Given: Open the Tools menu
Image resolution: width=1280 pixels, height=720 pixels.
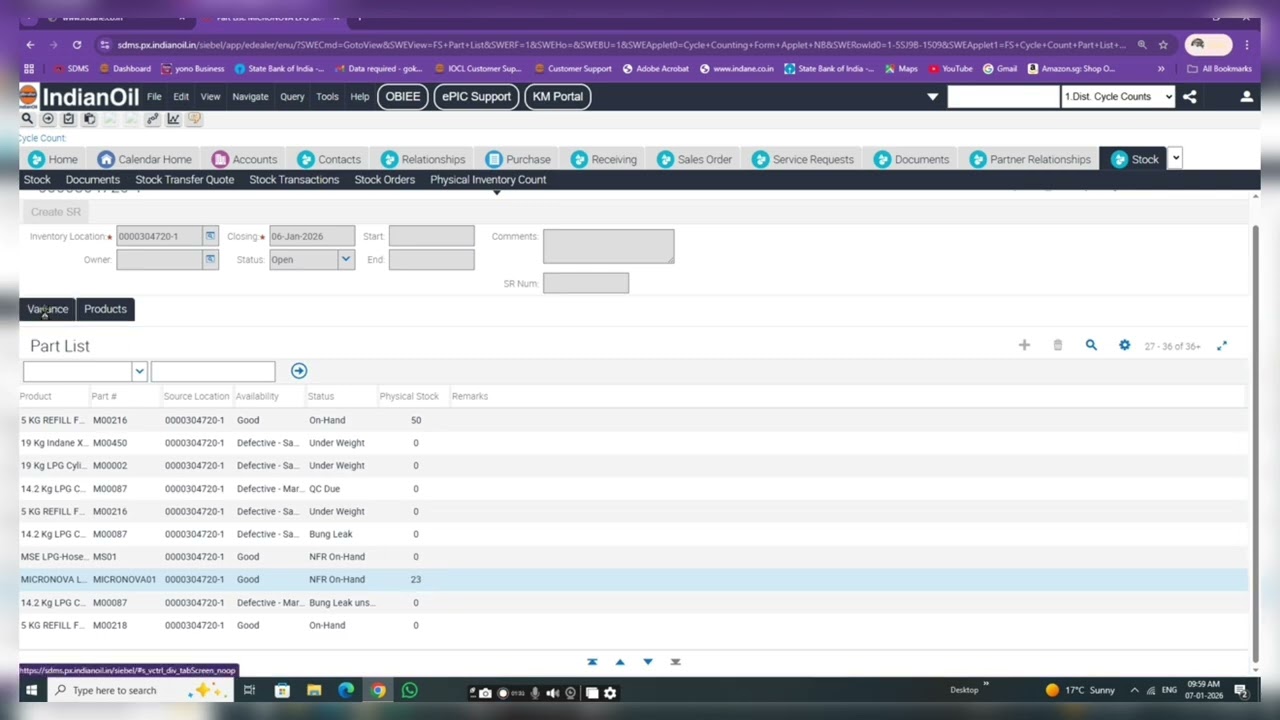Looking at the screenshot, I should [327, 97].
